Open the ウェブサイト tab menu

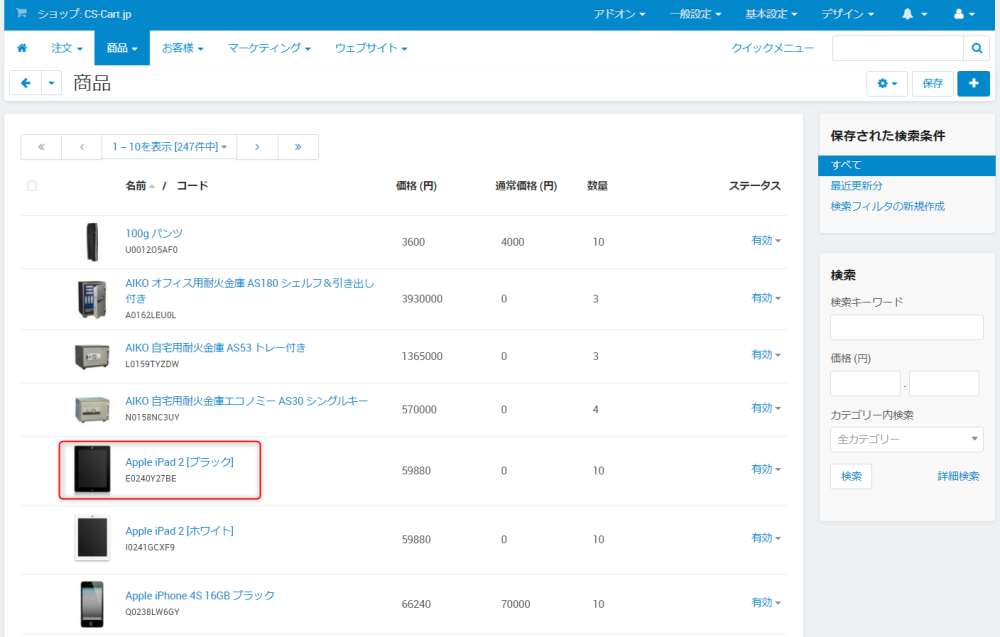coord(371,48)
